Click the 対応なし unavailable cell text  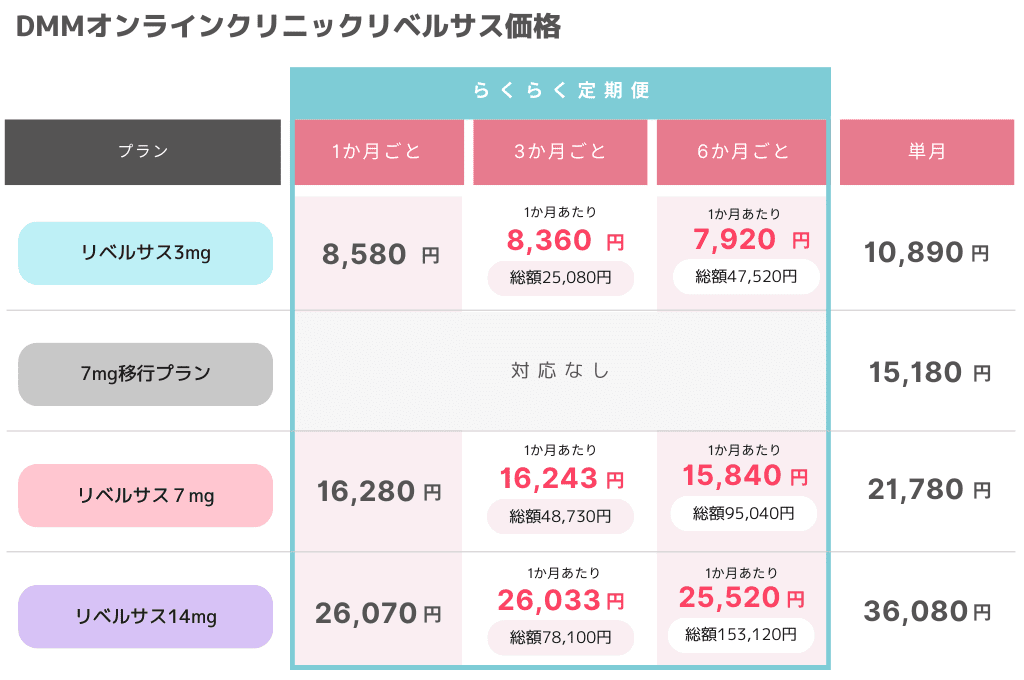pos(560,371)
